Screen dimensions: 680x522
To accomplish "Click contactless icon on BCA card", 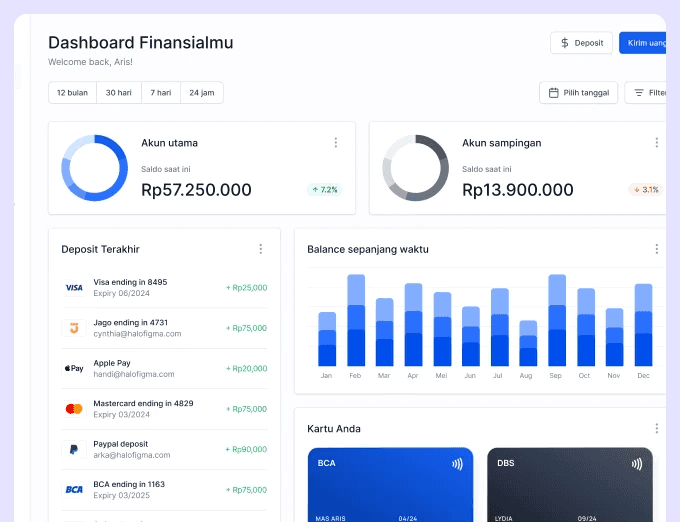I will (x=458, y=464).
